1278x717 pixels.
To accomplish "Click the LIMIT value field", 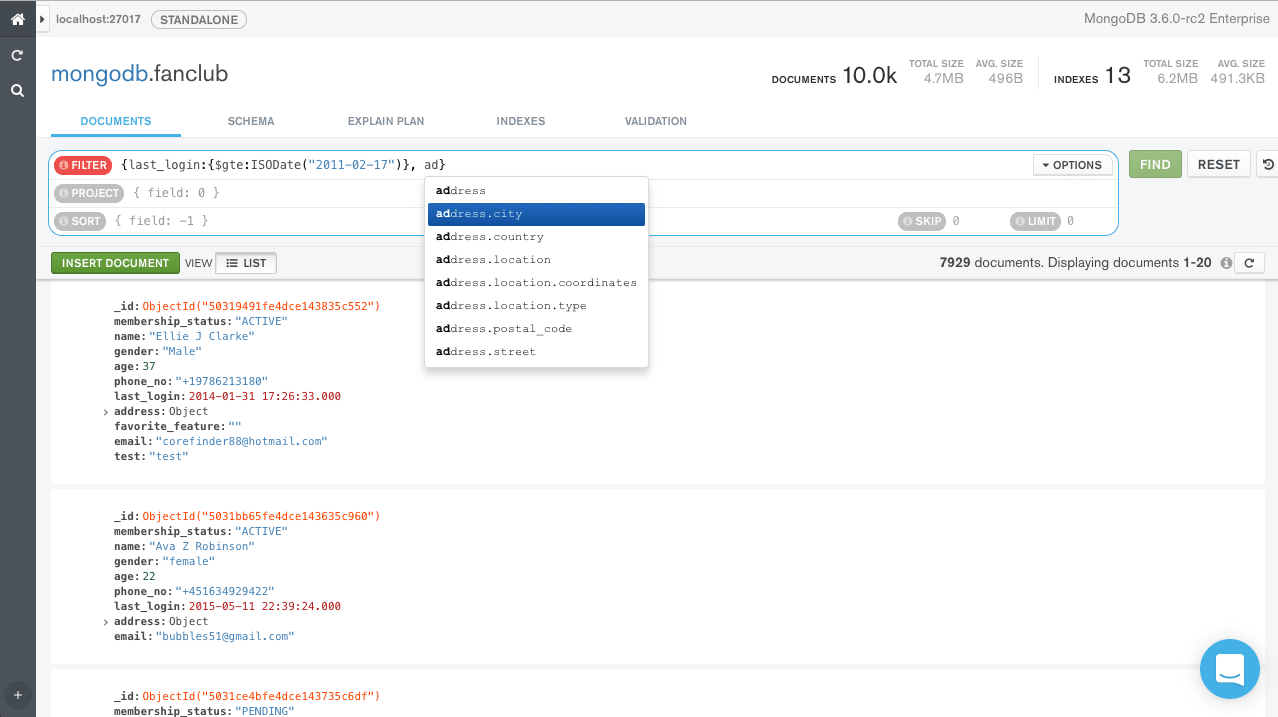I will coord(1088,221).
